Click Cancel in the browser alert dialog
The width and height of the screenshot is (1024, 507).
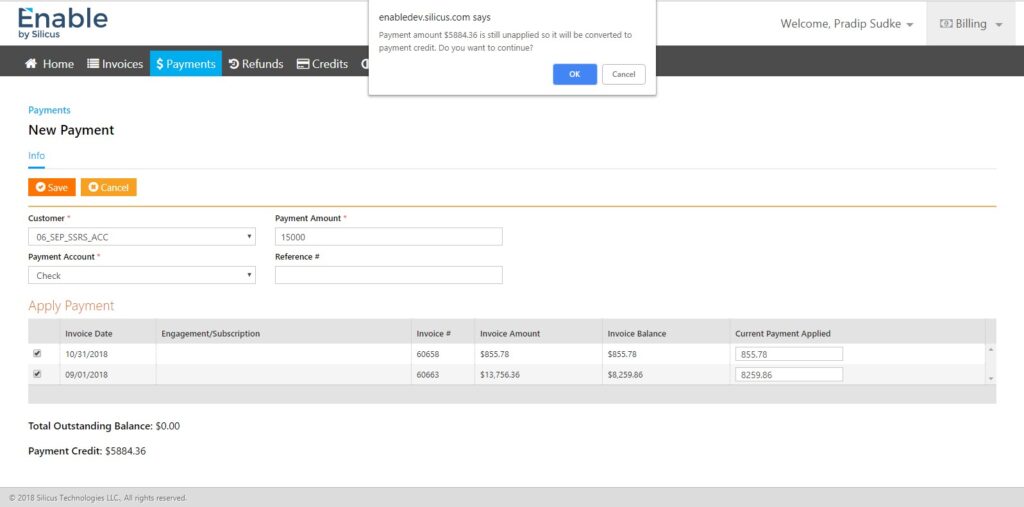pos(624,74)
